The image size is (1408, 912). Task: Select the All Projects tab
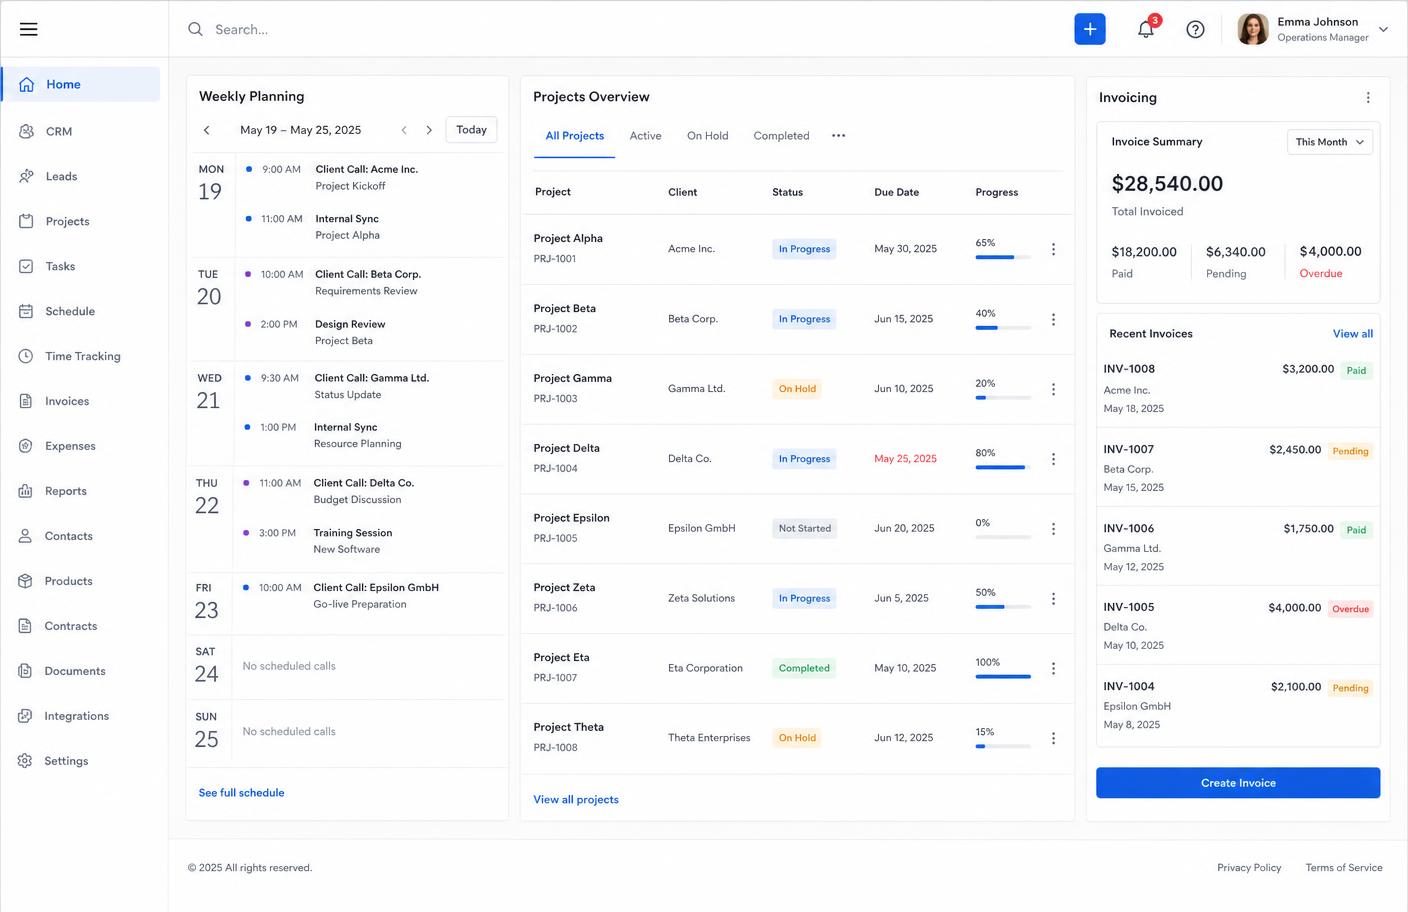575,136
